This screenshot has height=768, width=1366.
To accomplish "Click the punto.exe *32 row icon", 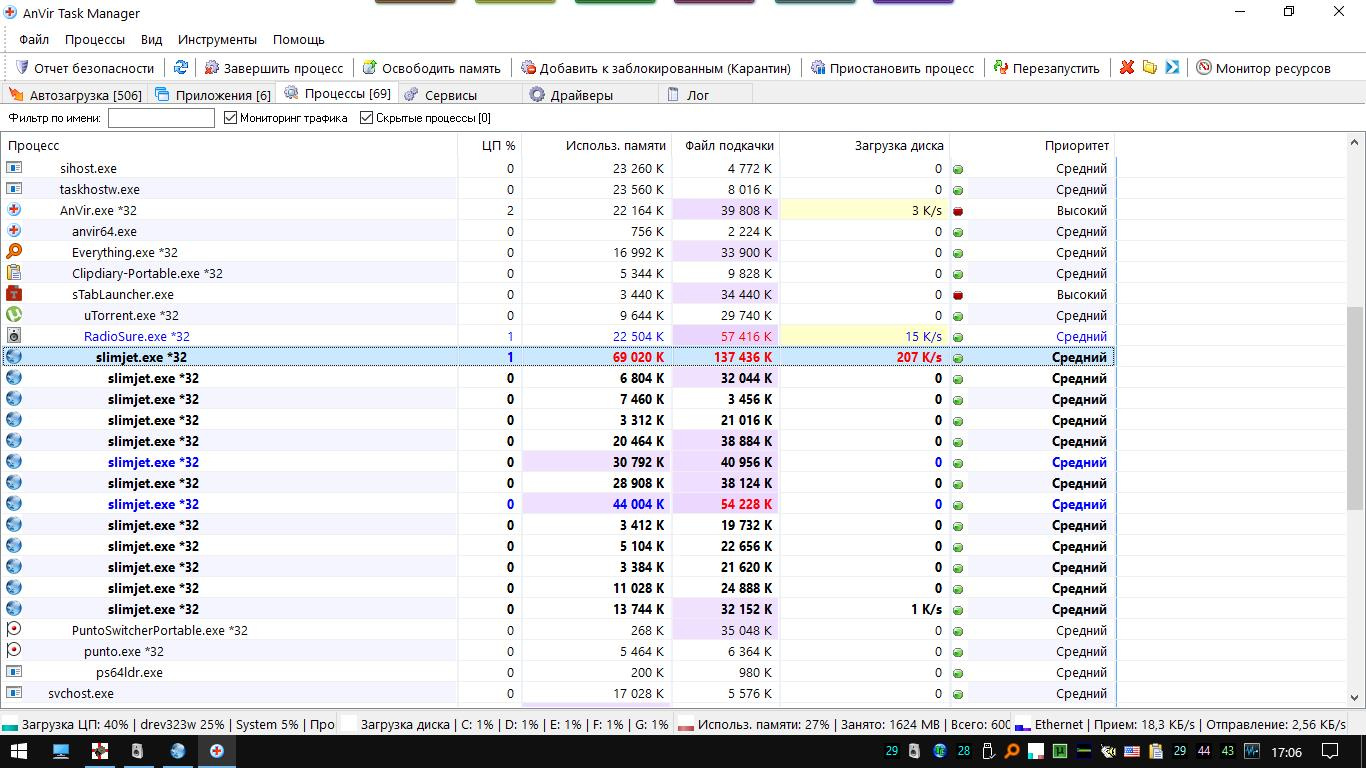I will click(x=14, y=651).
